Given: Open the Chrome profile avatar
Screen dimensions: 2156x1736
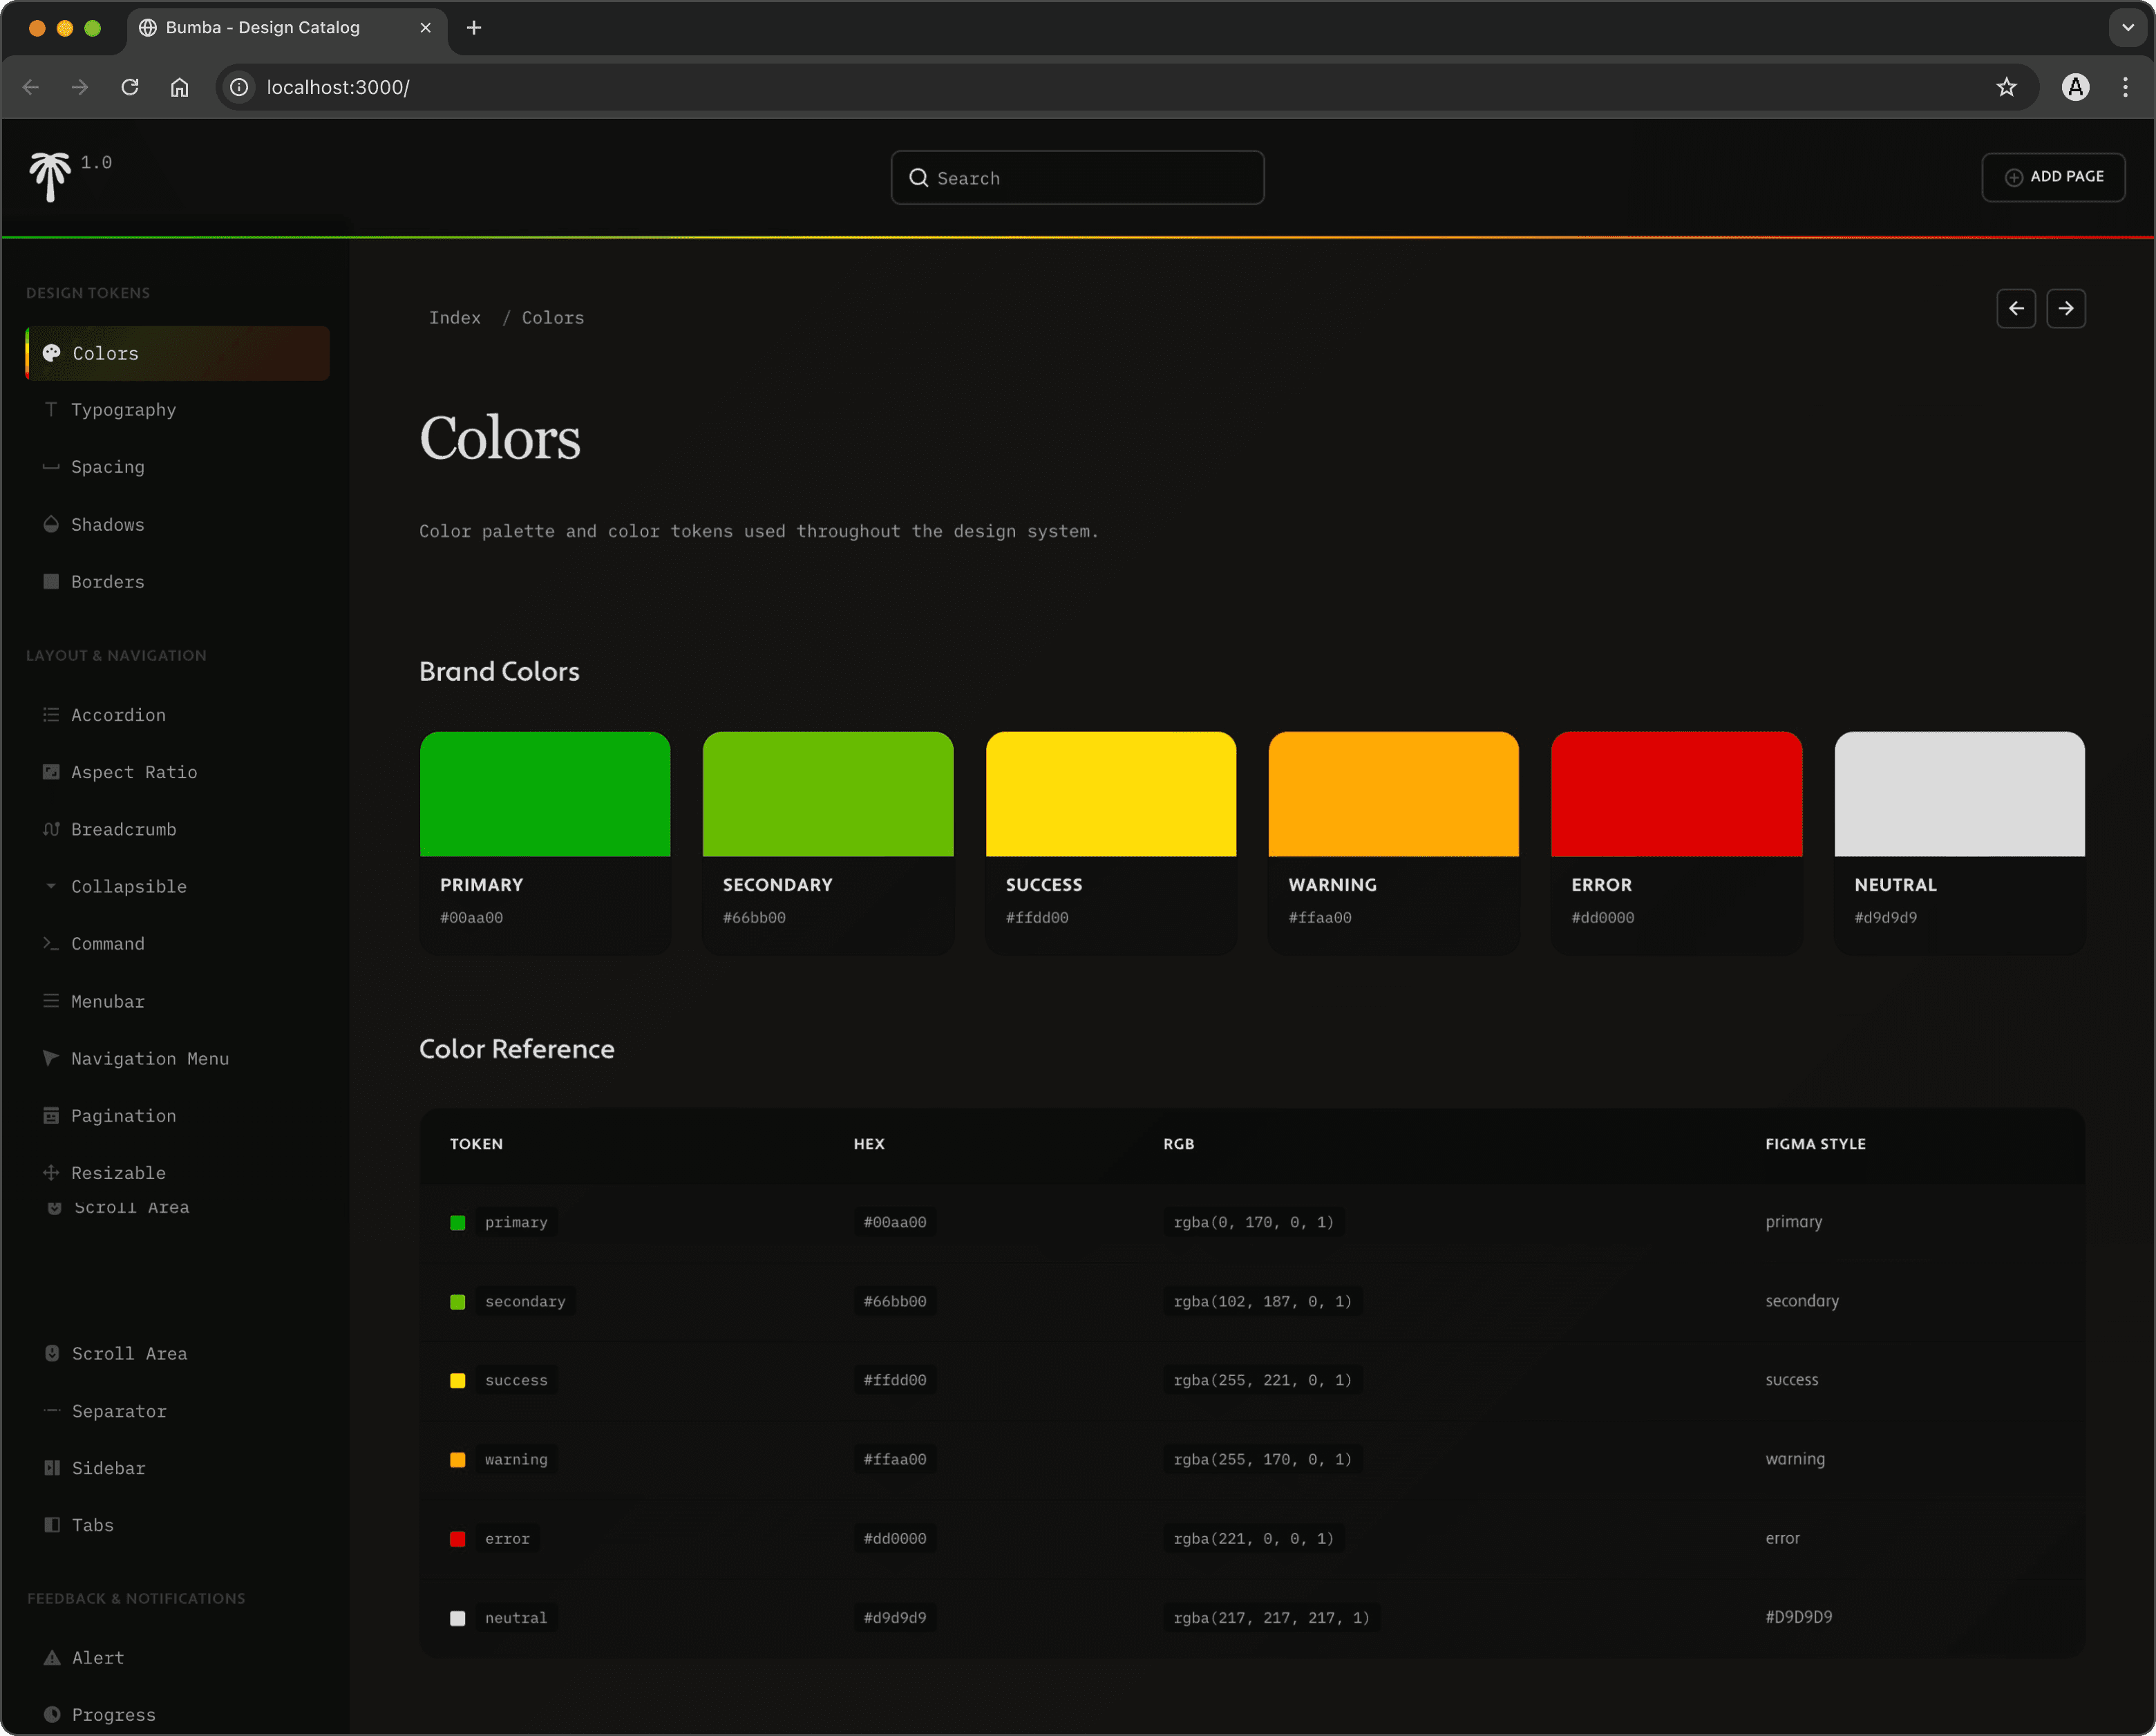Looking at the screenshot, I should point(2075,87).
